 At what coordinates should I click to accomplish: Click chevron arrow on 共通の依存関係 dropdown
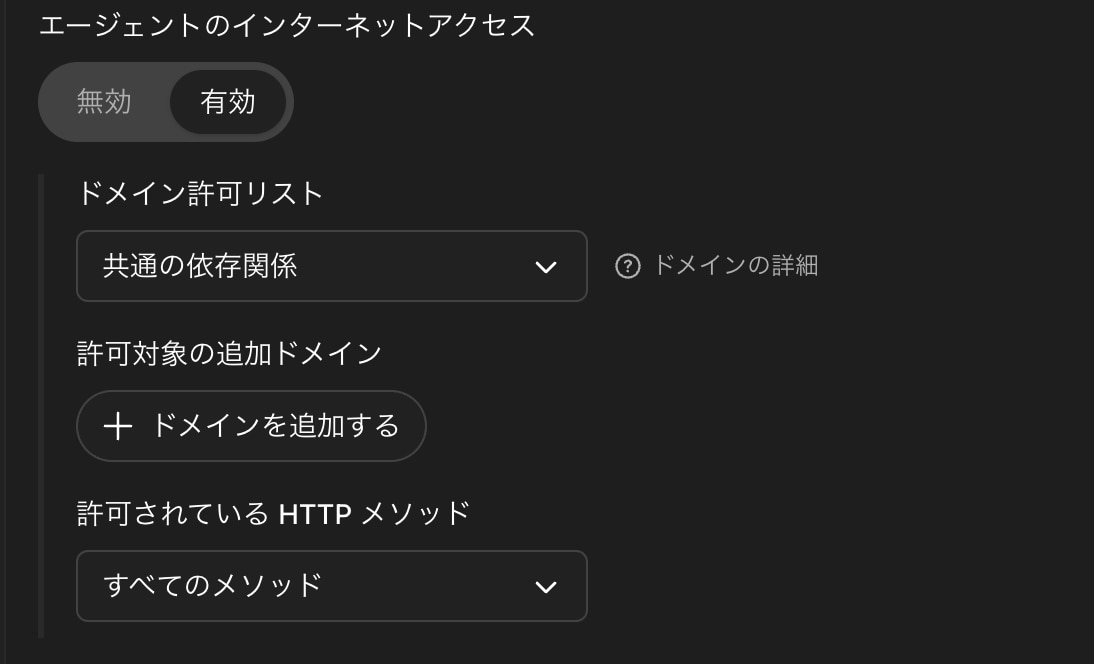tap(545, 267)
